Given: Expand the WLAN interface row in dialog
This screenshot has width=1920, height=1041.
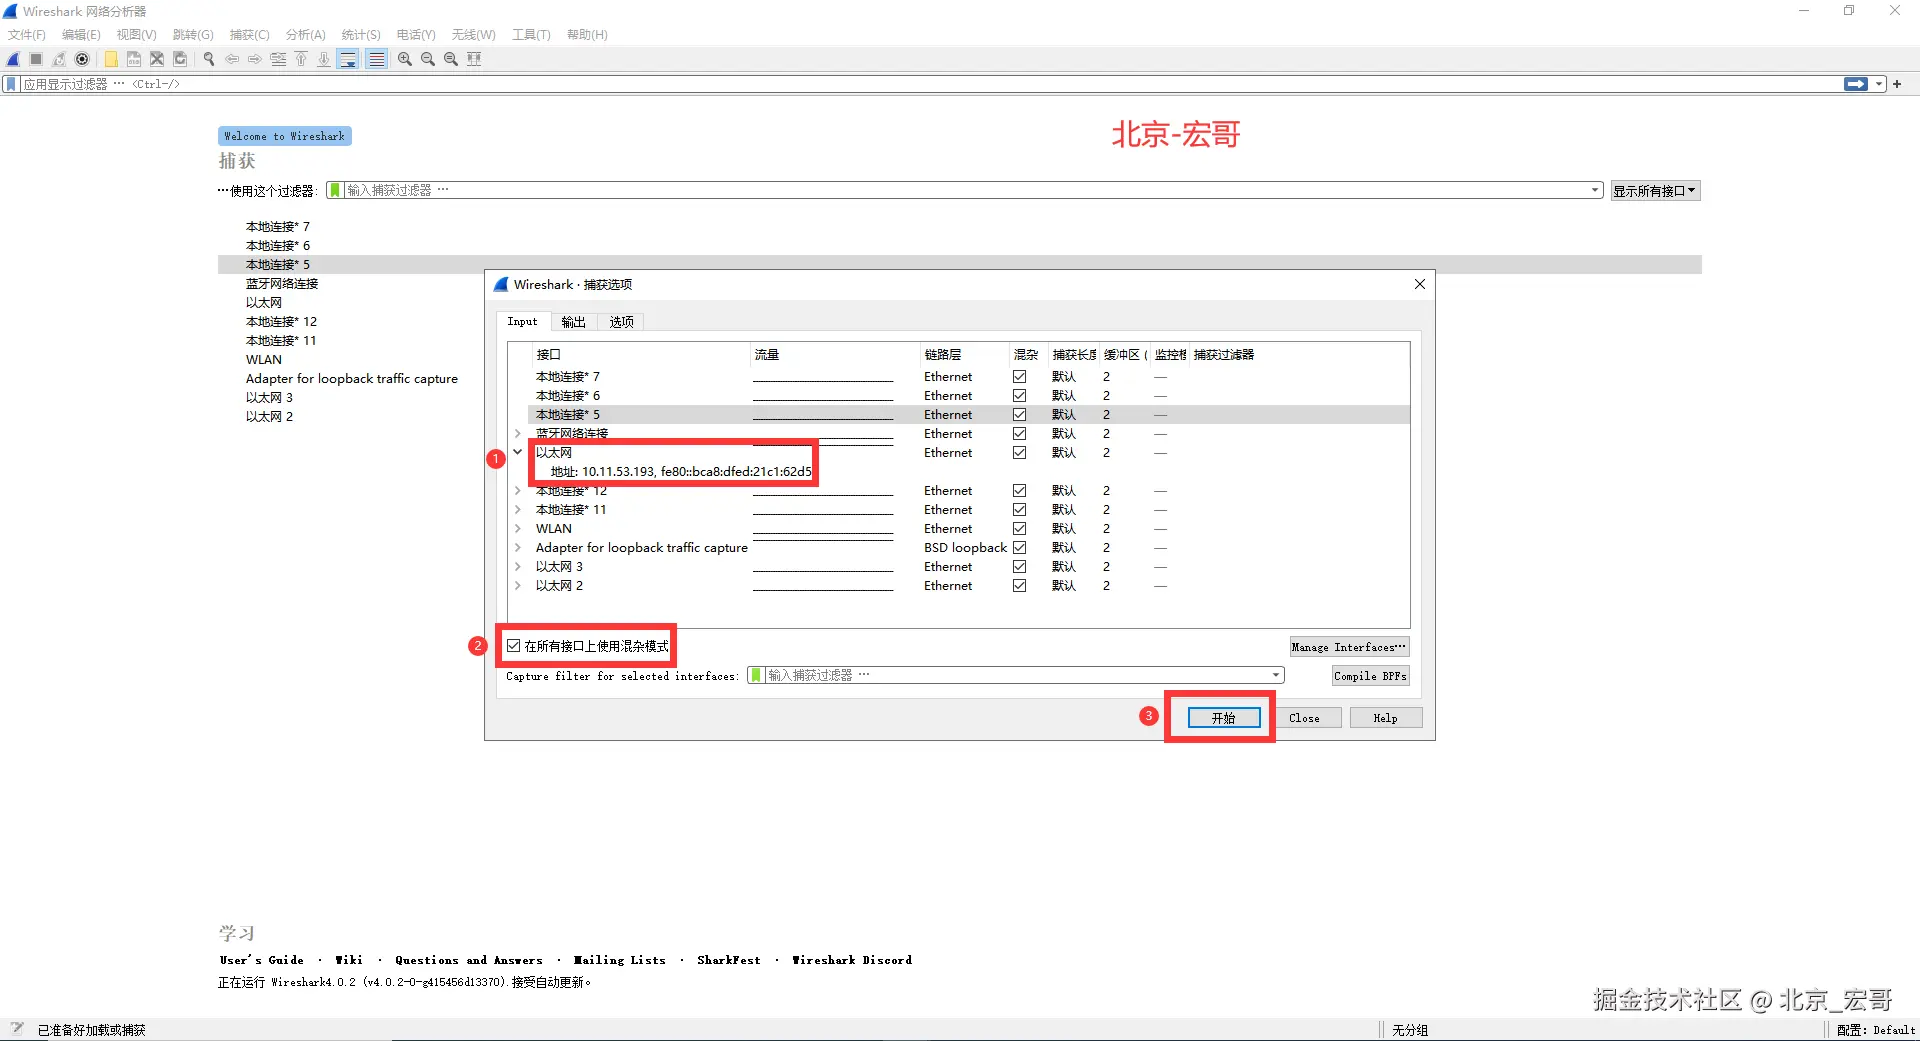Looking at the screenshot, I should point(518,529).
